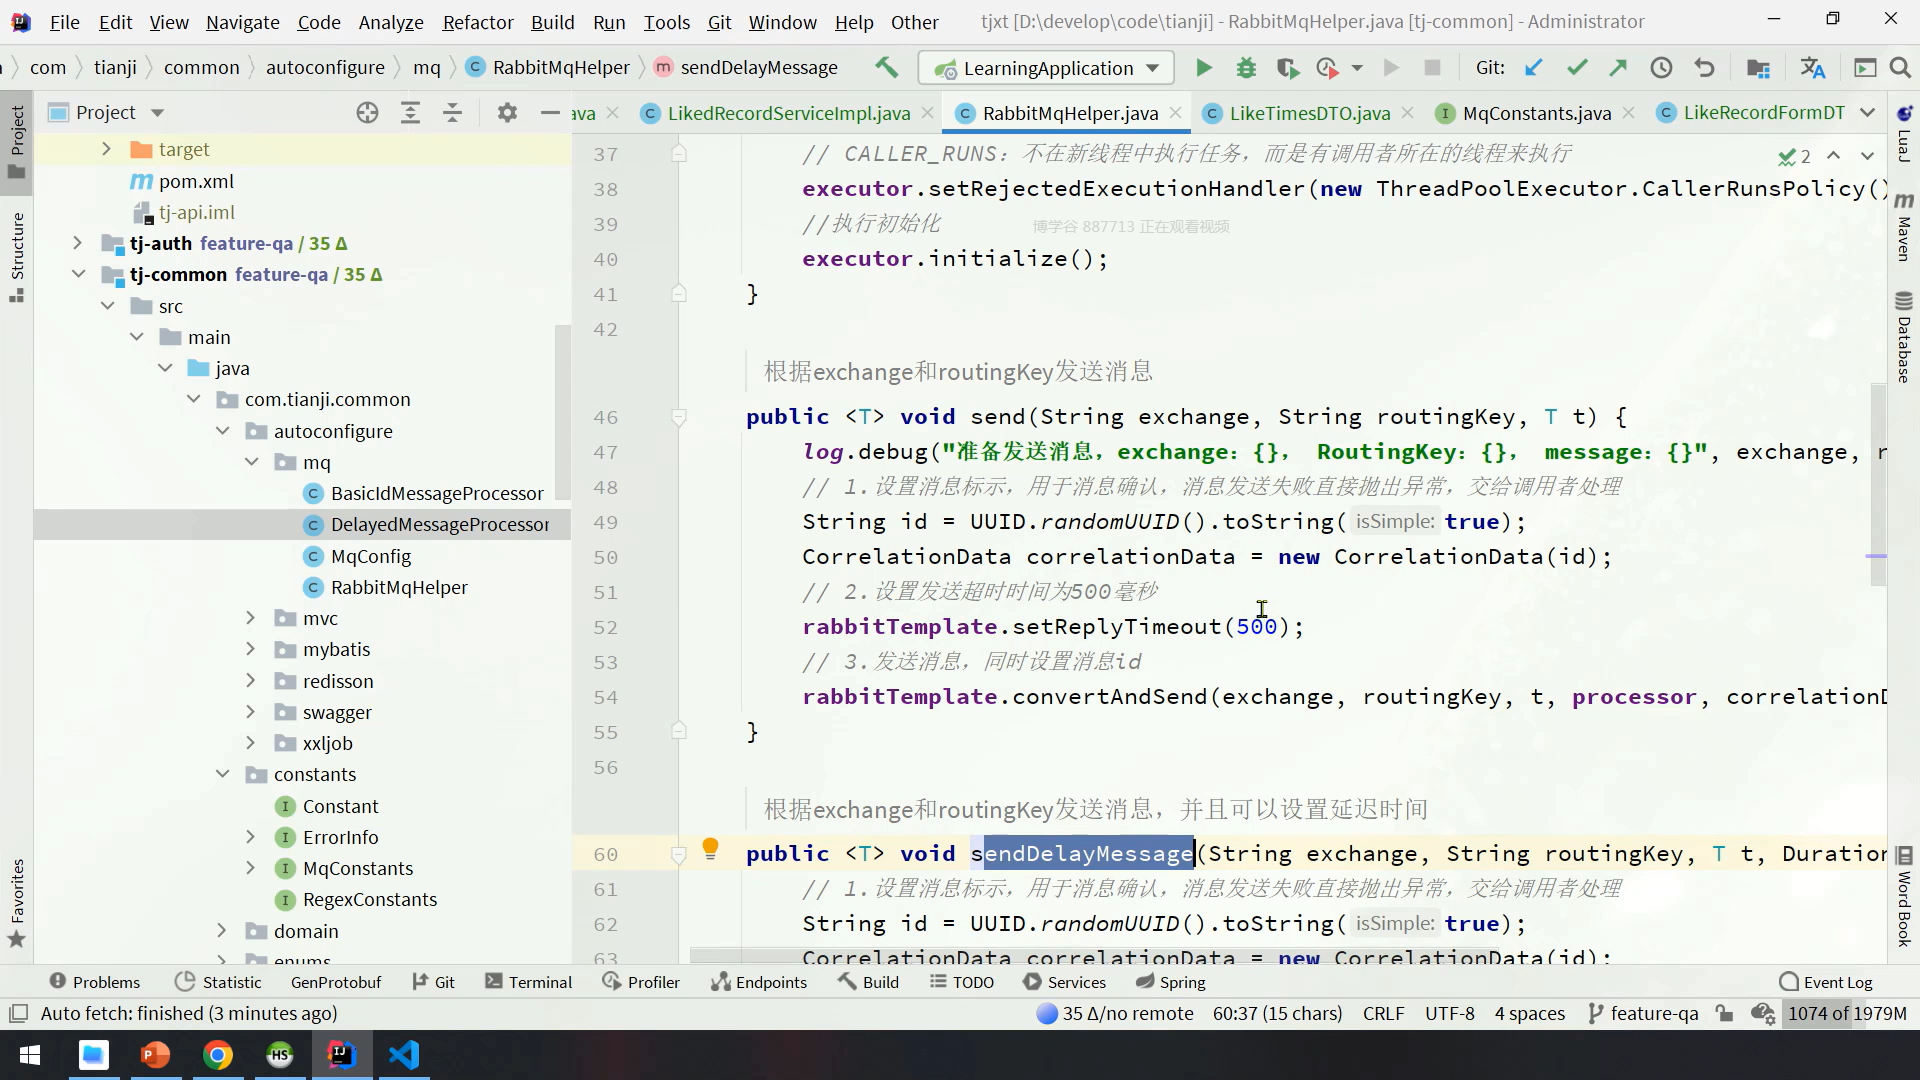1920x1080 pixels.
Task: Open Chrome from the Windows taskbar
Action: (217, 1055)
